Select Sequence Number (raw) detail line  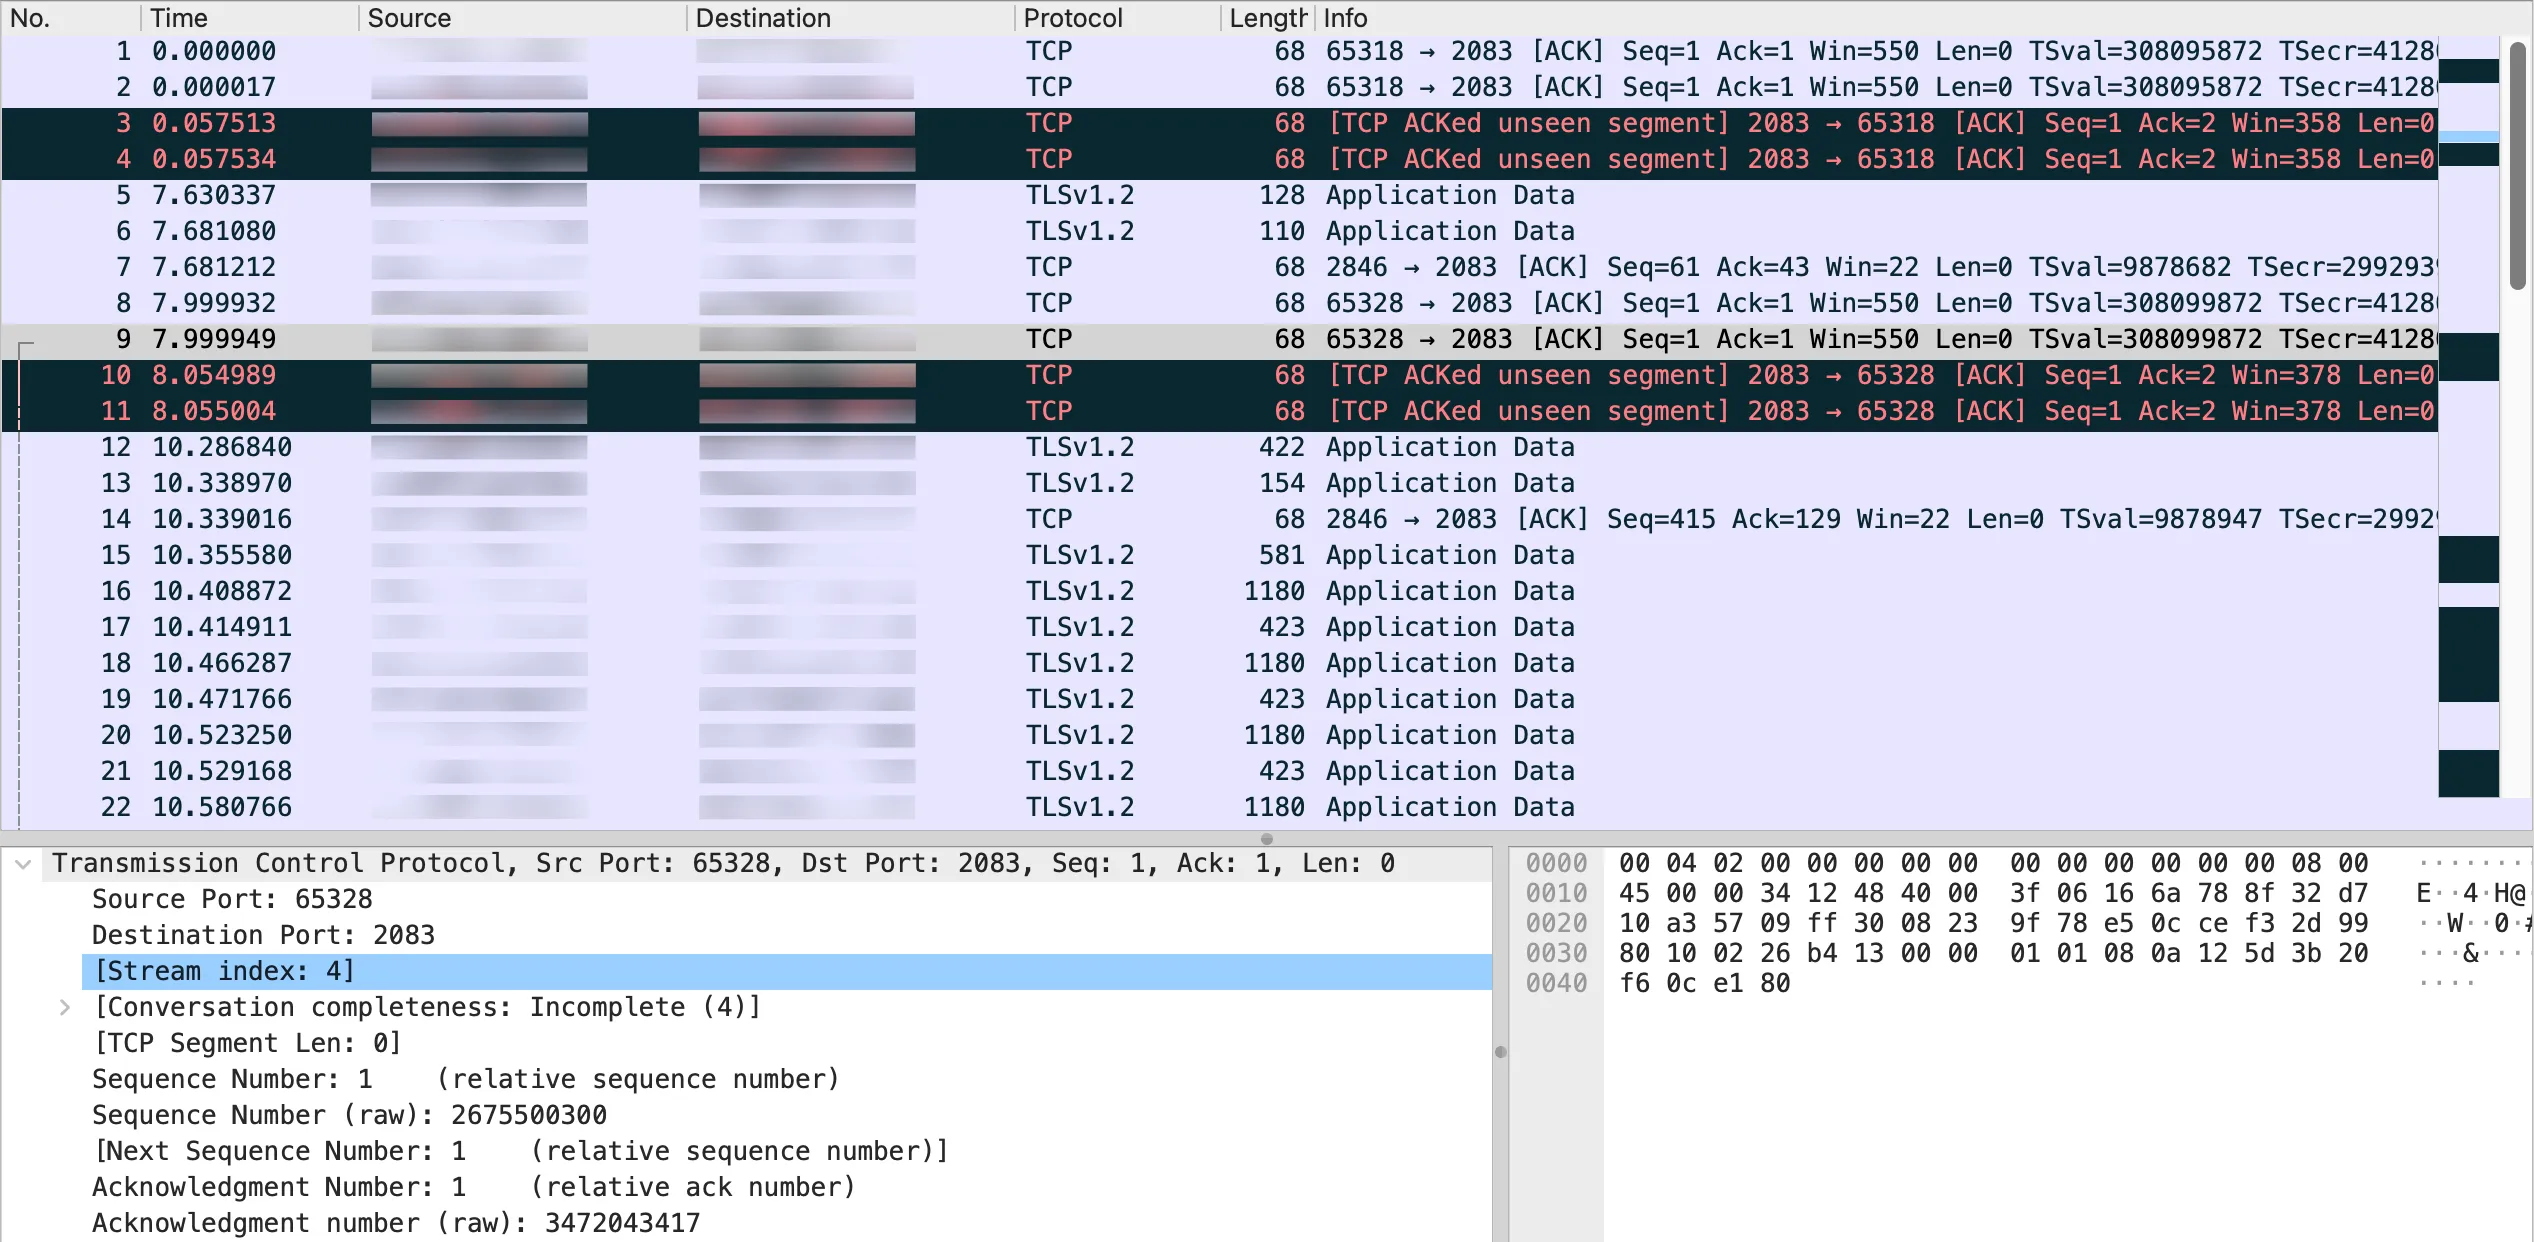click(349, 1115)
